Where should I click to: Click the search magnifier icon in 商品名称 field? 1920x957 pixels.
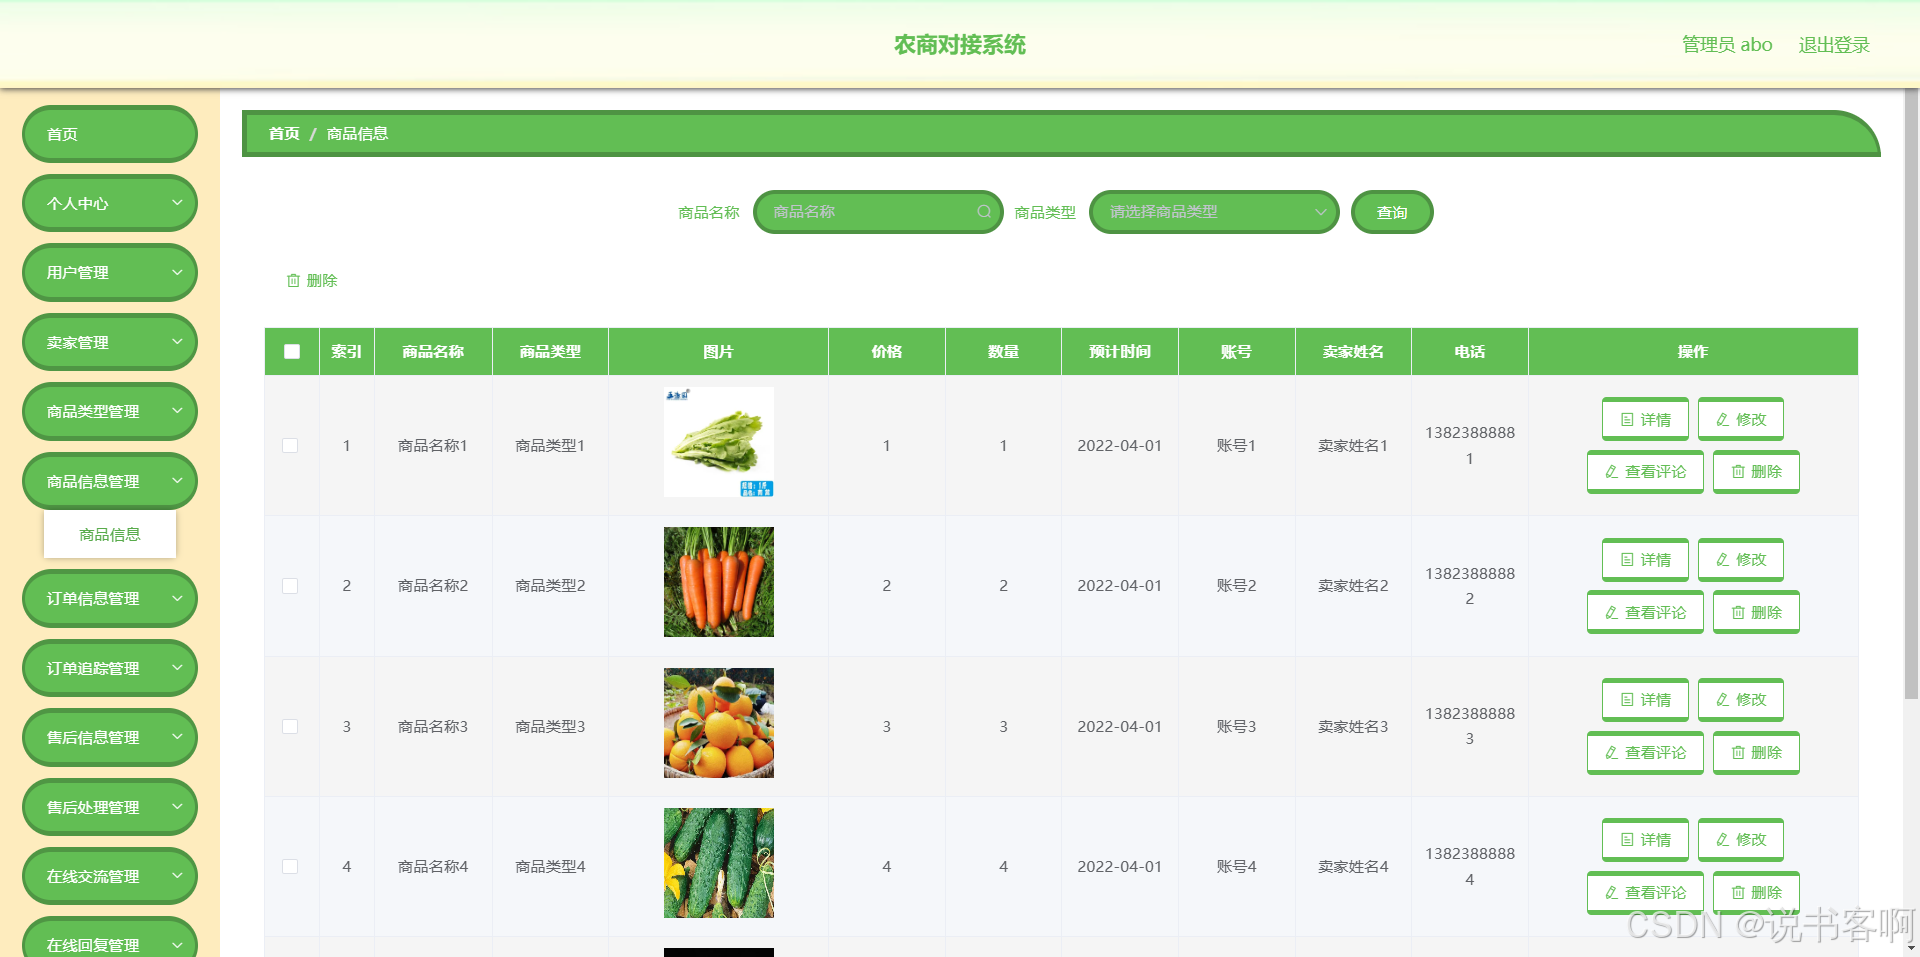(x=984, y=212)
